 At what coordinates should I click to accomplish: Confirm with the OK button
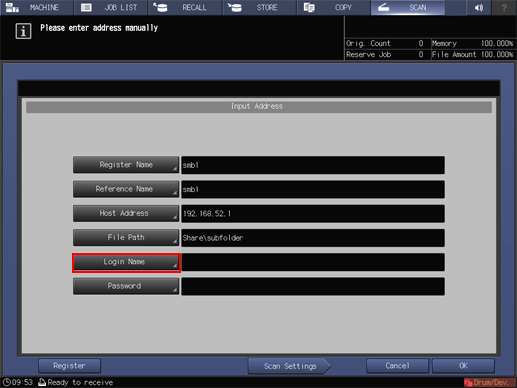(463, 366)
